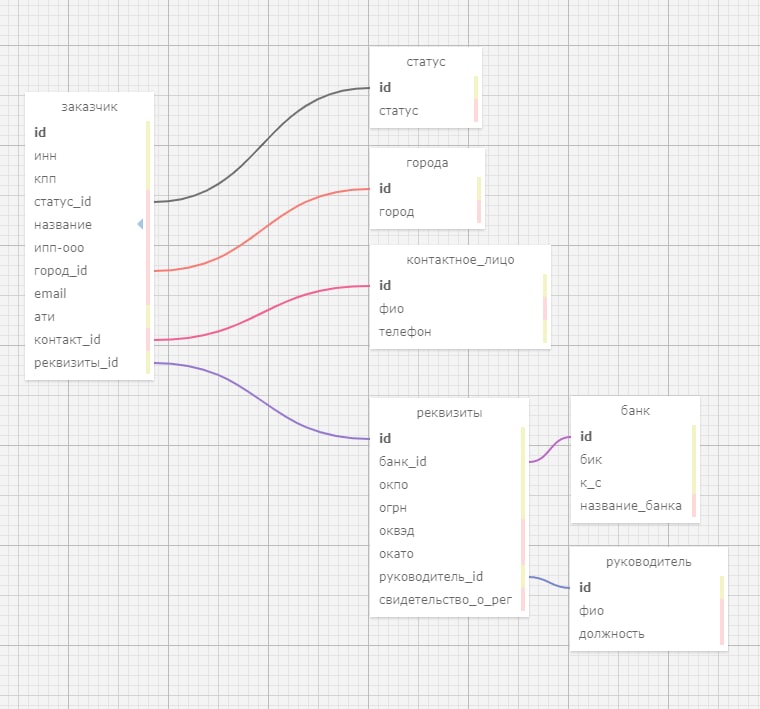Image resolution: width=760 pixels, height=709 pixels.
Task: Select the blue руководитель_id relation line
Action: (550, 582)
